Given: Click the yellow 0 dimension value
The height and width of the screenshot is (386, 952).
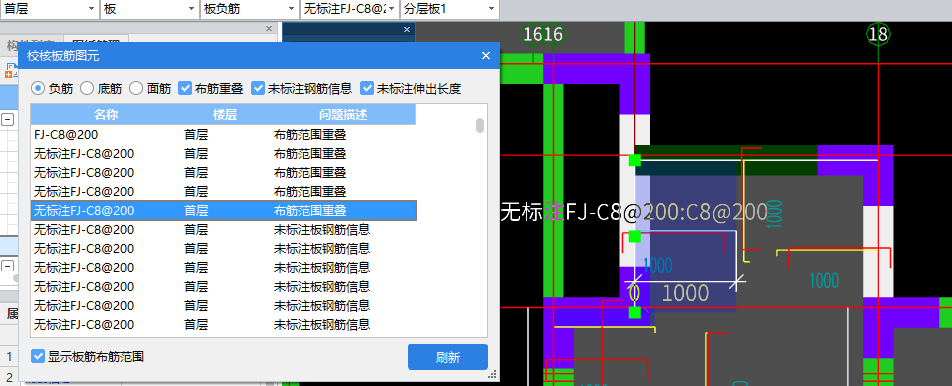Looking at the screenshot, I should [x=634, y=294].
